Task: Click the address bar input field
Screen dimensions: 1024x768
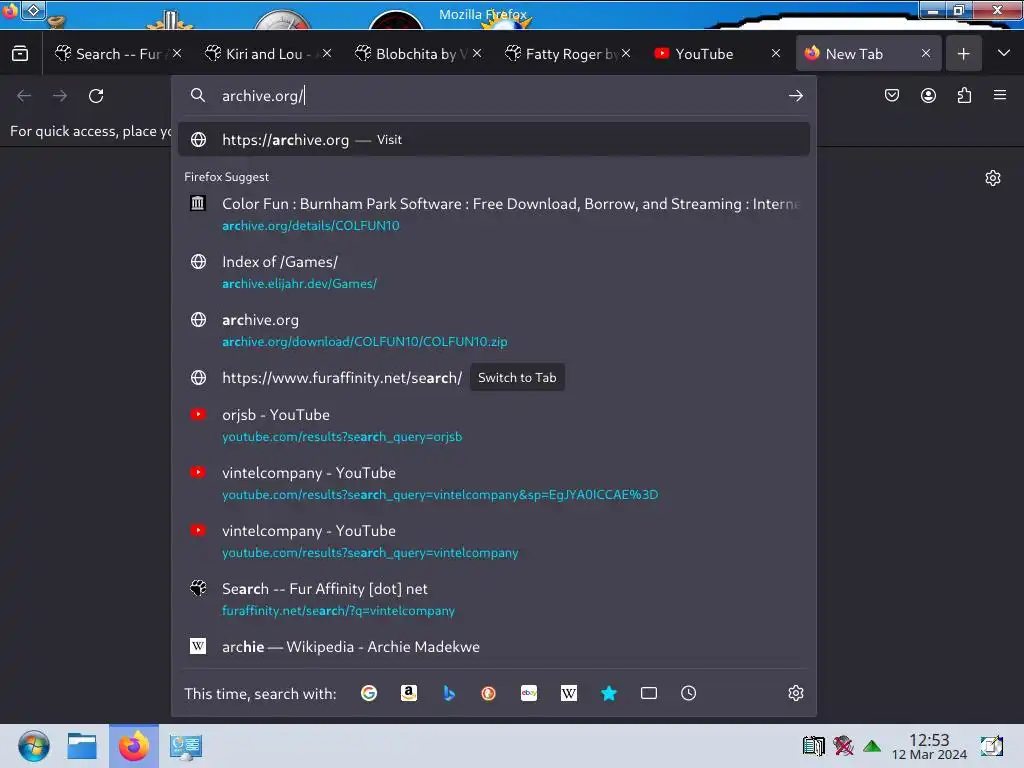Action: click(x=496, y=96)
